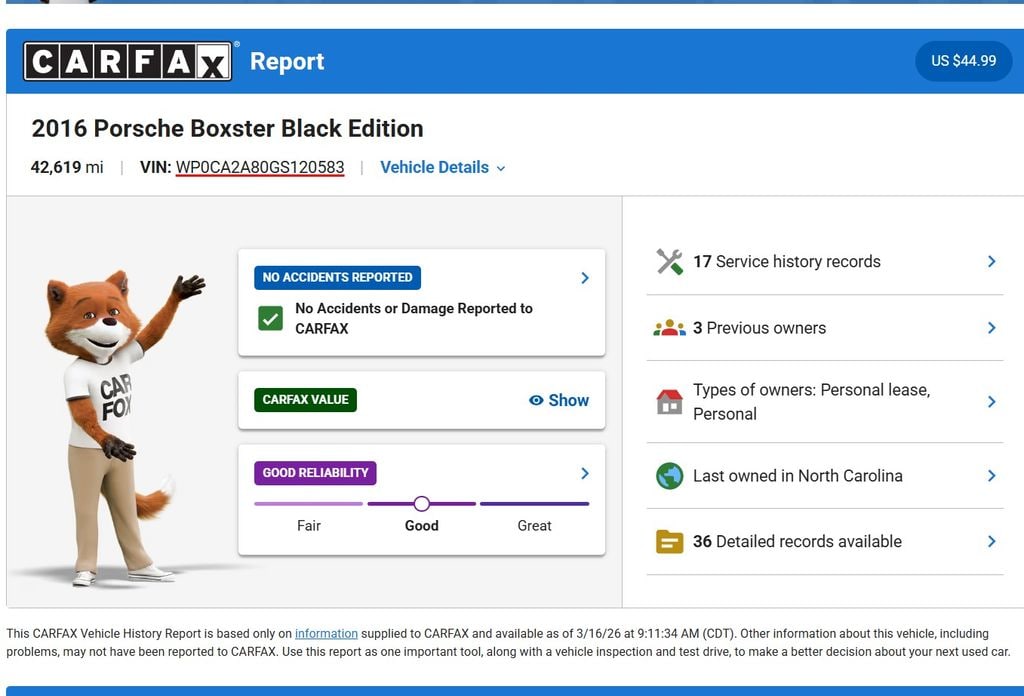
Task: Click the green no-accidents checkmark
Action: click(270, 319)
